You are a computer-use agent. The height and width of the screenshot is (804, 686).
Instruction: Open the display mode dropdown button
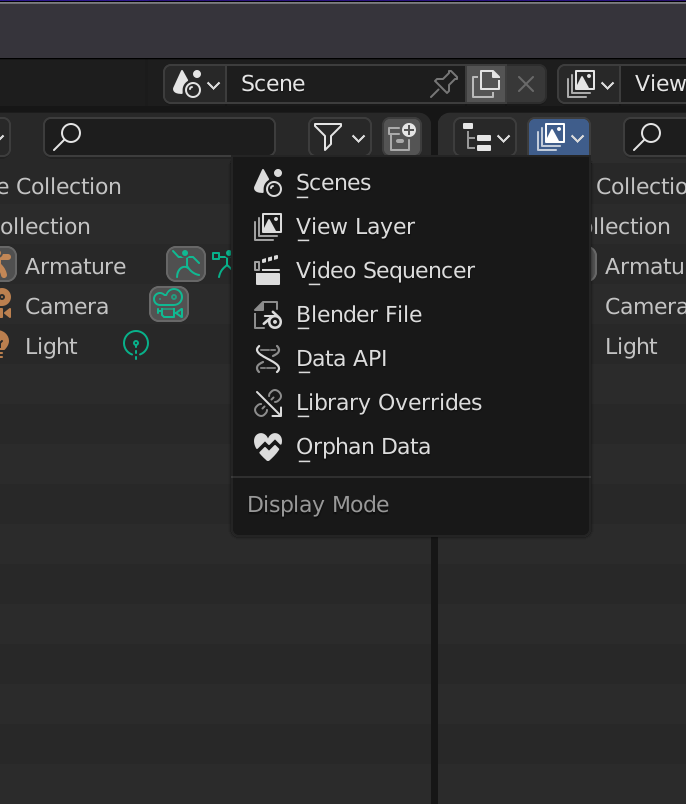pos(559,137)
